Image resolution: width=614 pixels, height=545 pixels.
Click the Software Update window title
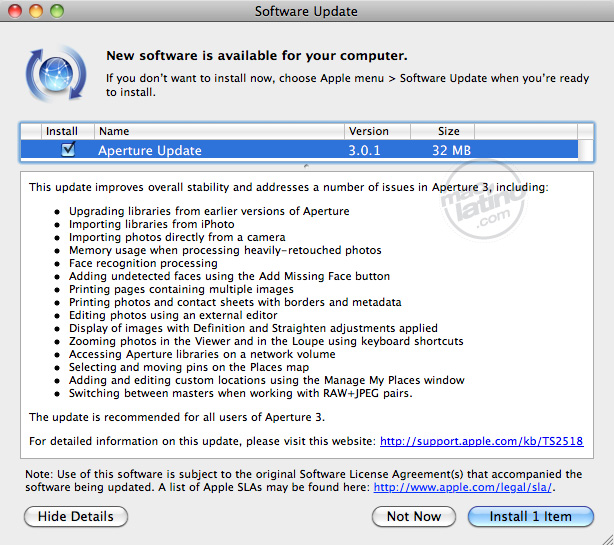(306, 11)
